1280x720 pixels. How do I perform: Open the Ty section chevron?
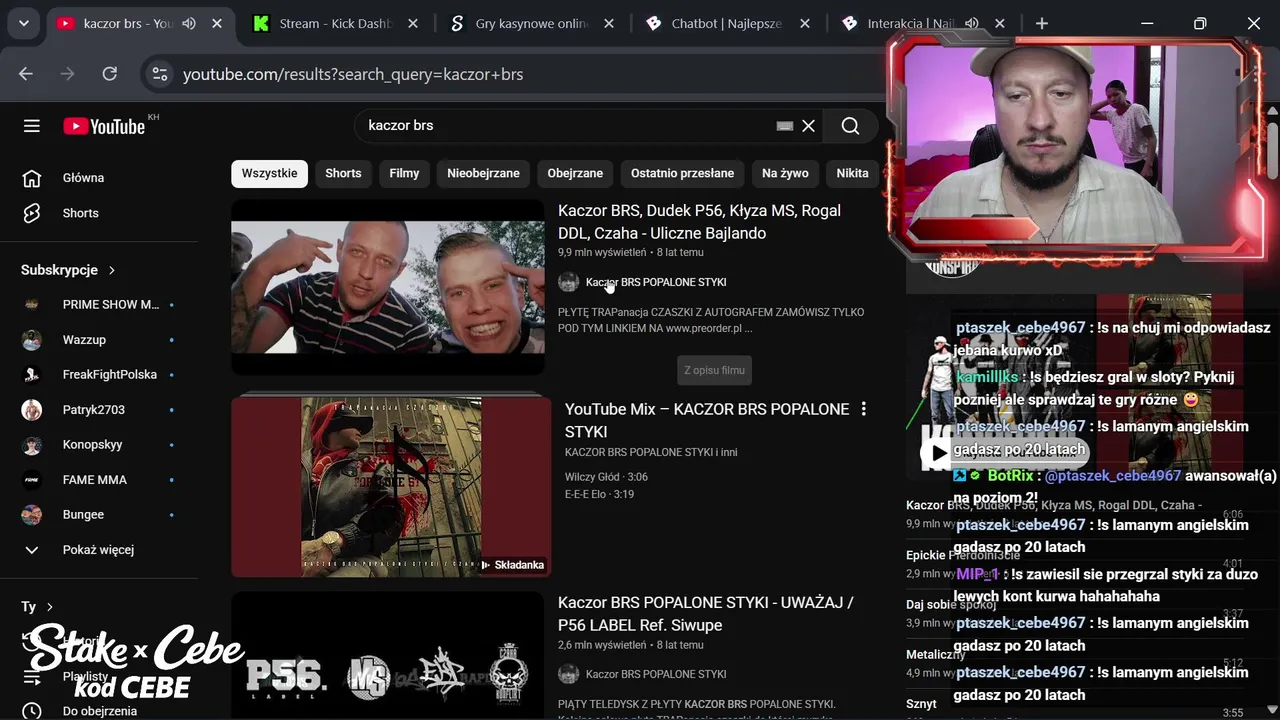[x=50, y=607]
